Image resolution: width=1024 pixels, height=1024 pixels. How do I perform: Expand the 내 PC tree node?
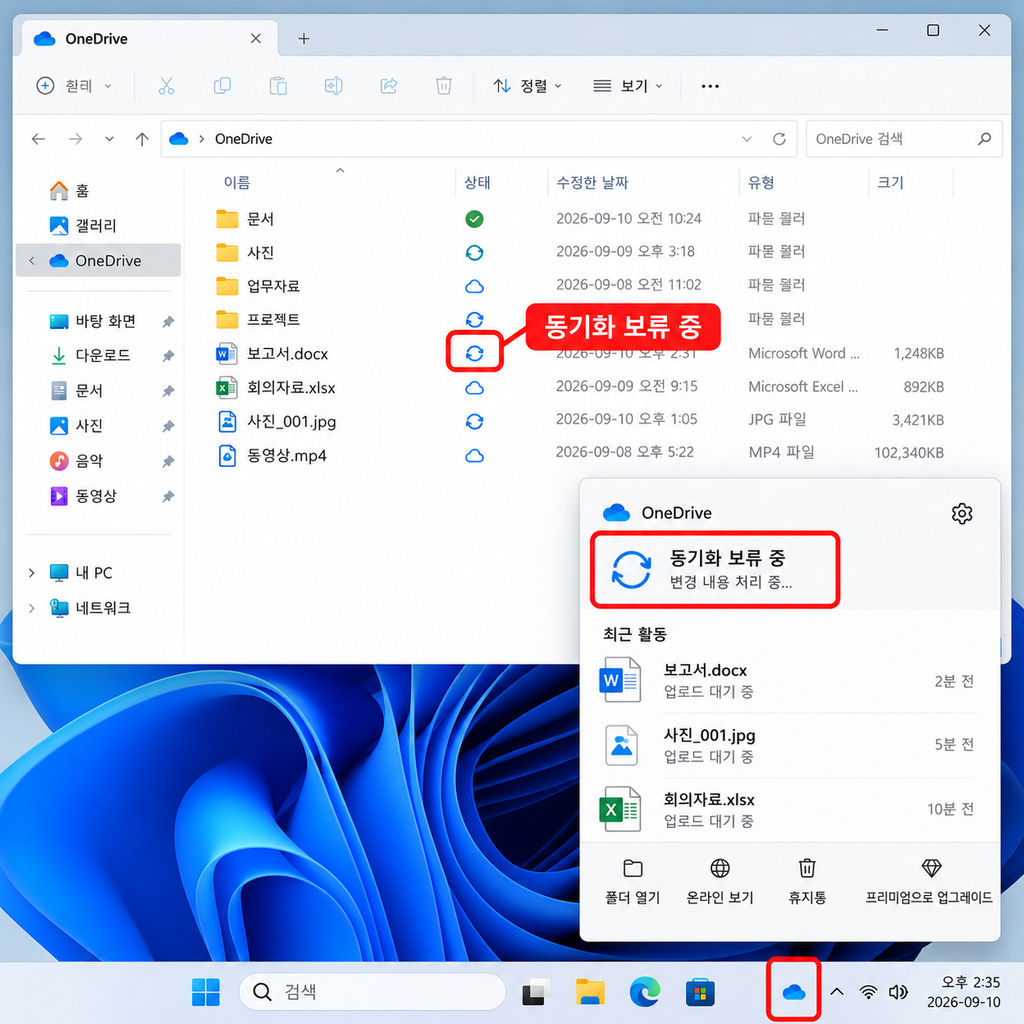point(31,573)
